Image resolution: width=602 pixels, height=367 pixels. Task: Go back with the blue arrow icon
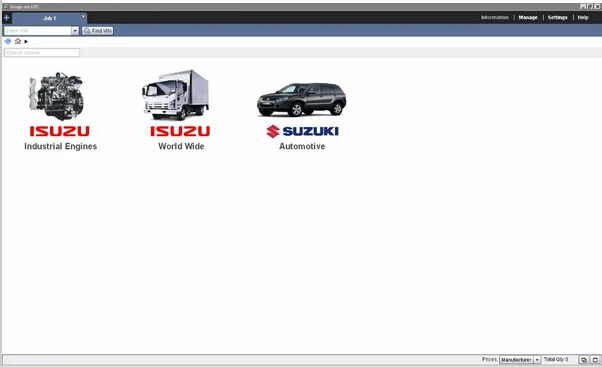click(8, 41)
